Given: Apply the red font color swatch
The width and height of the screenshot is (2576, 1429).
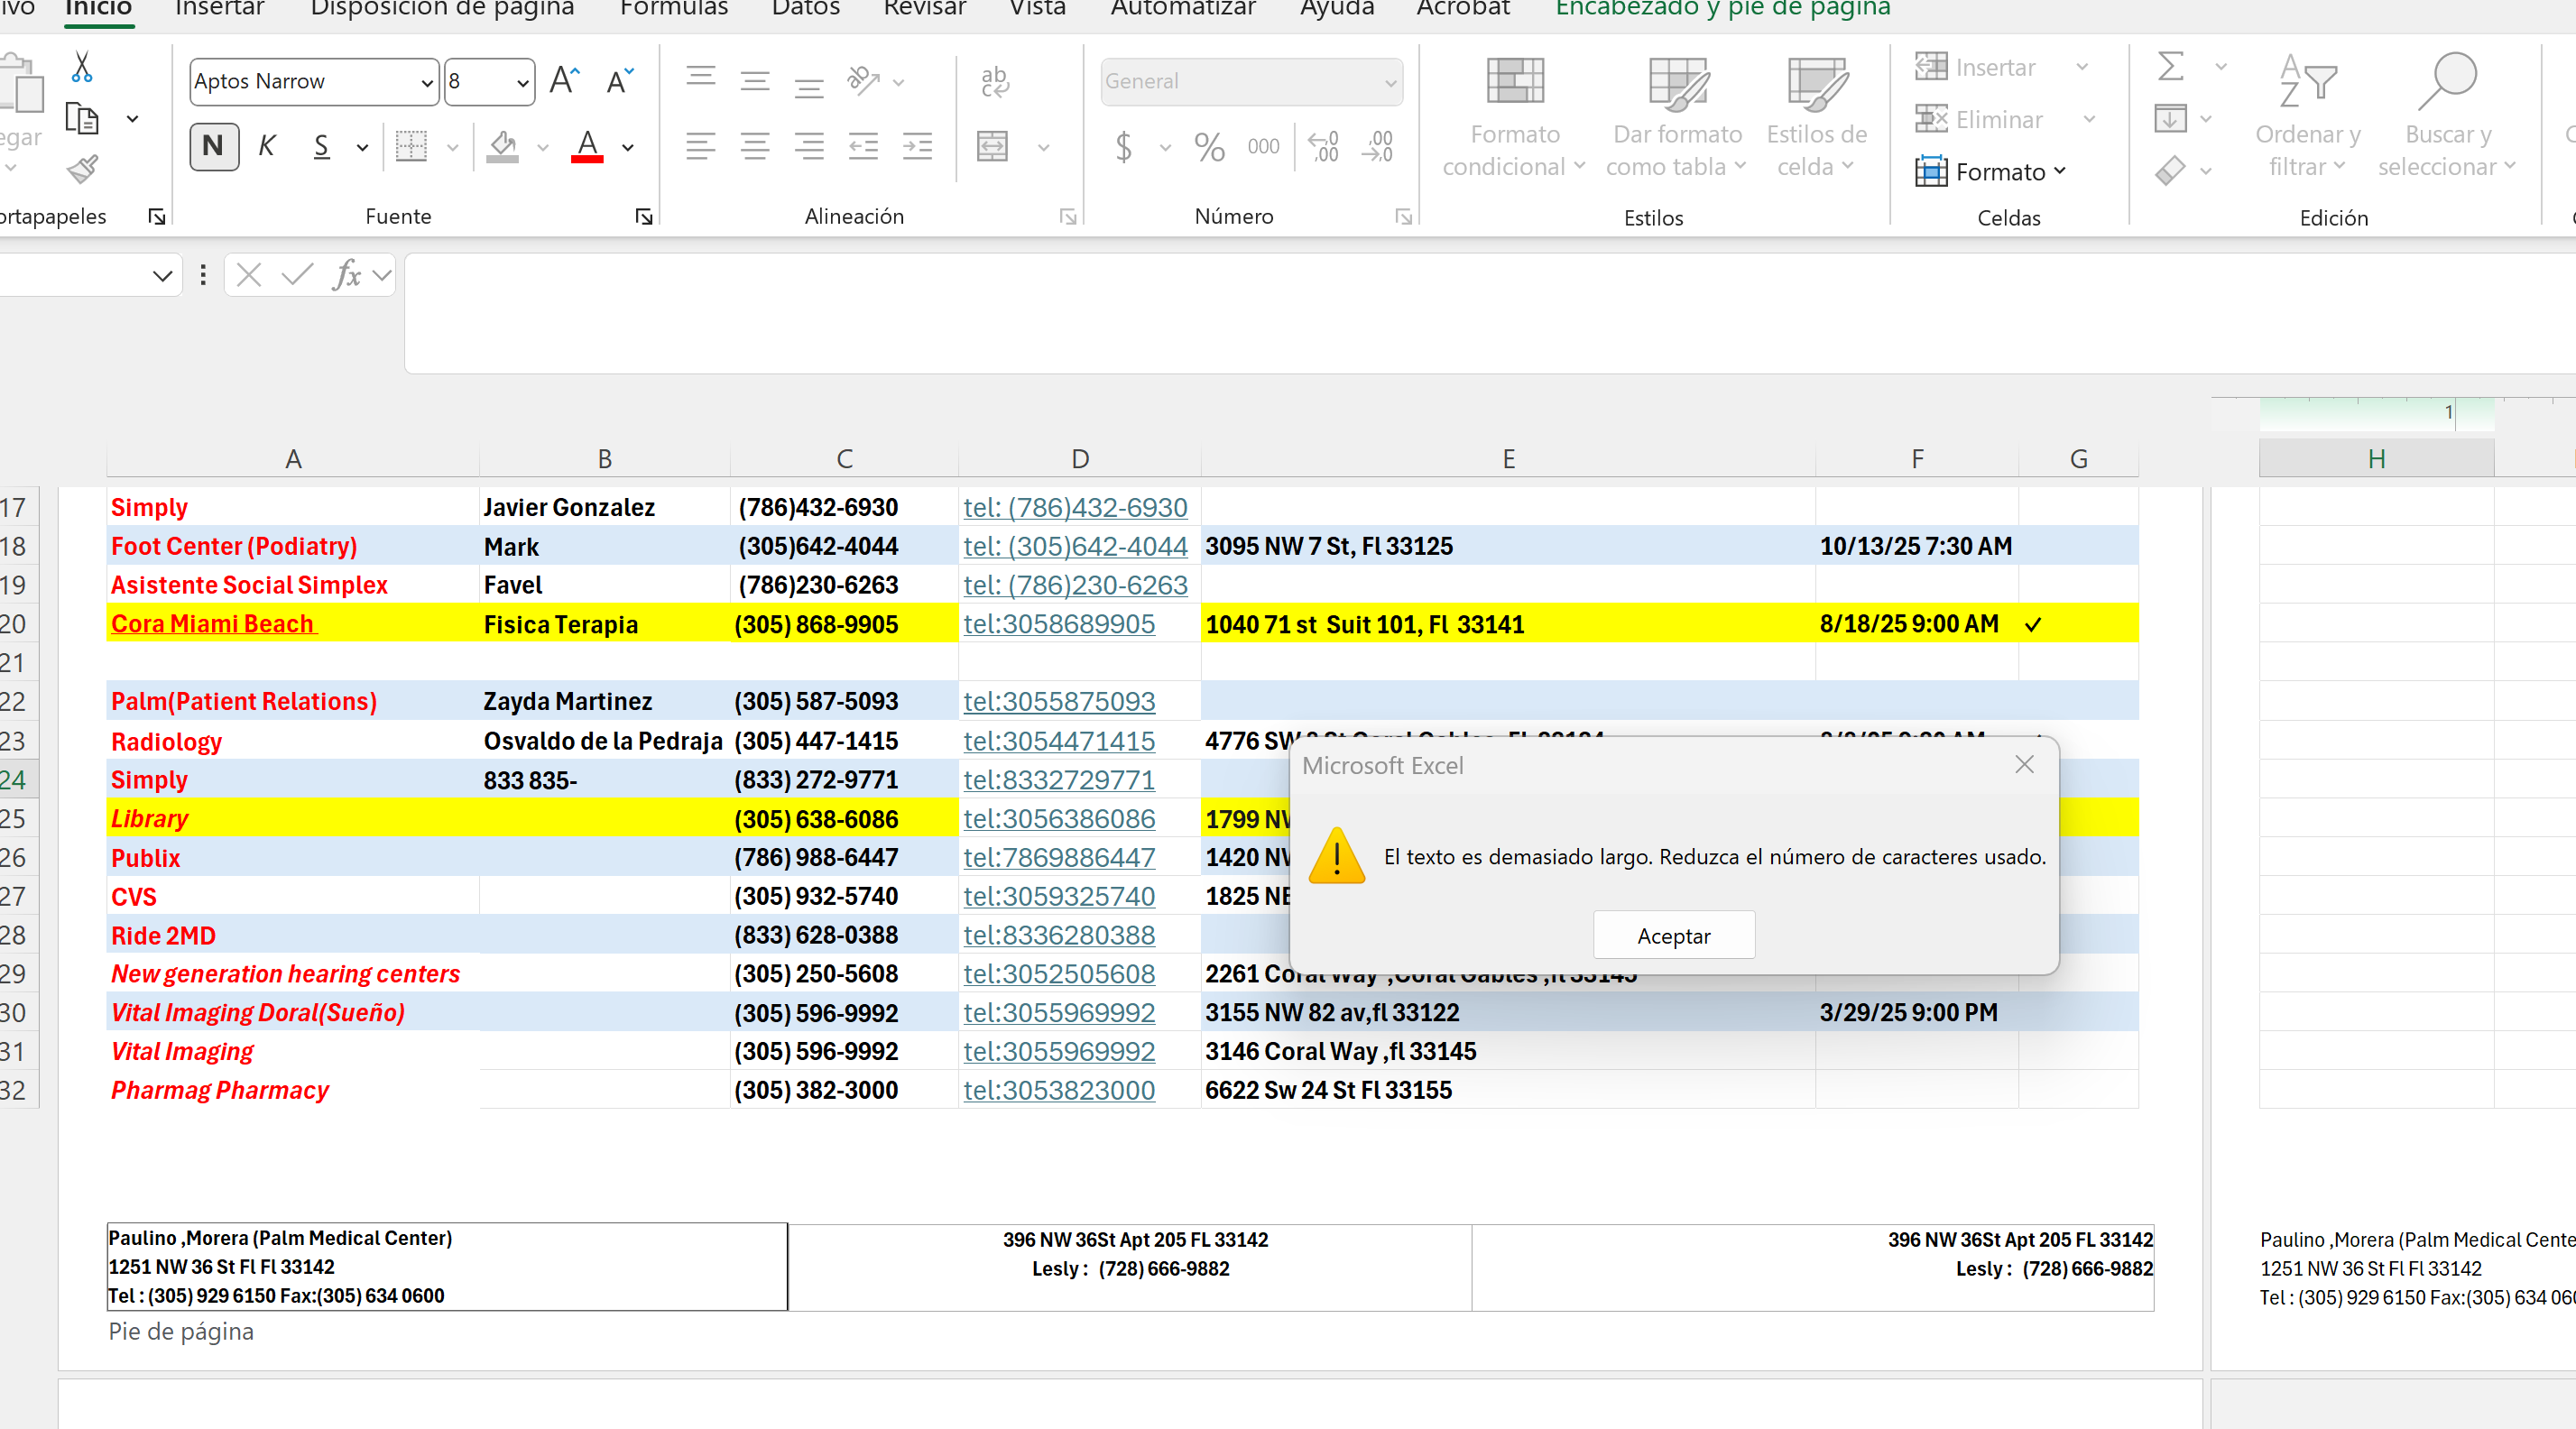Looking at the screenshot, I should [587, 147].
